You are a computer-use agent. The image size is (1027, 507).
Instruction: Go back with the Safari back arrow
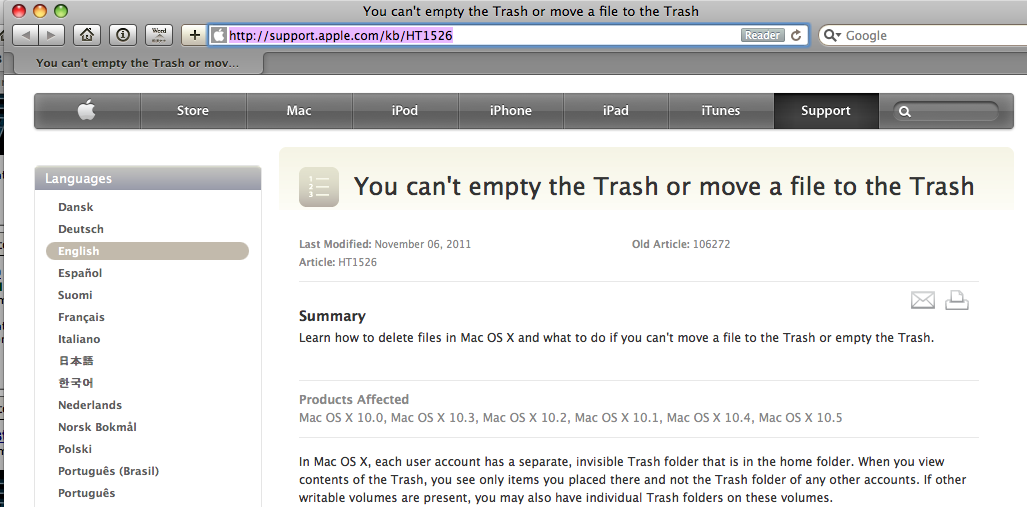pos(25,35)
